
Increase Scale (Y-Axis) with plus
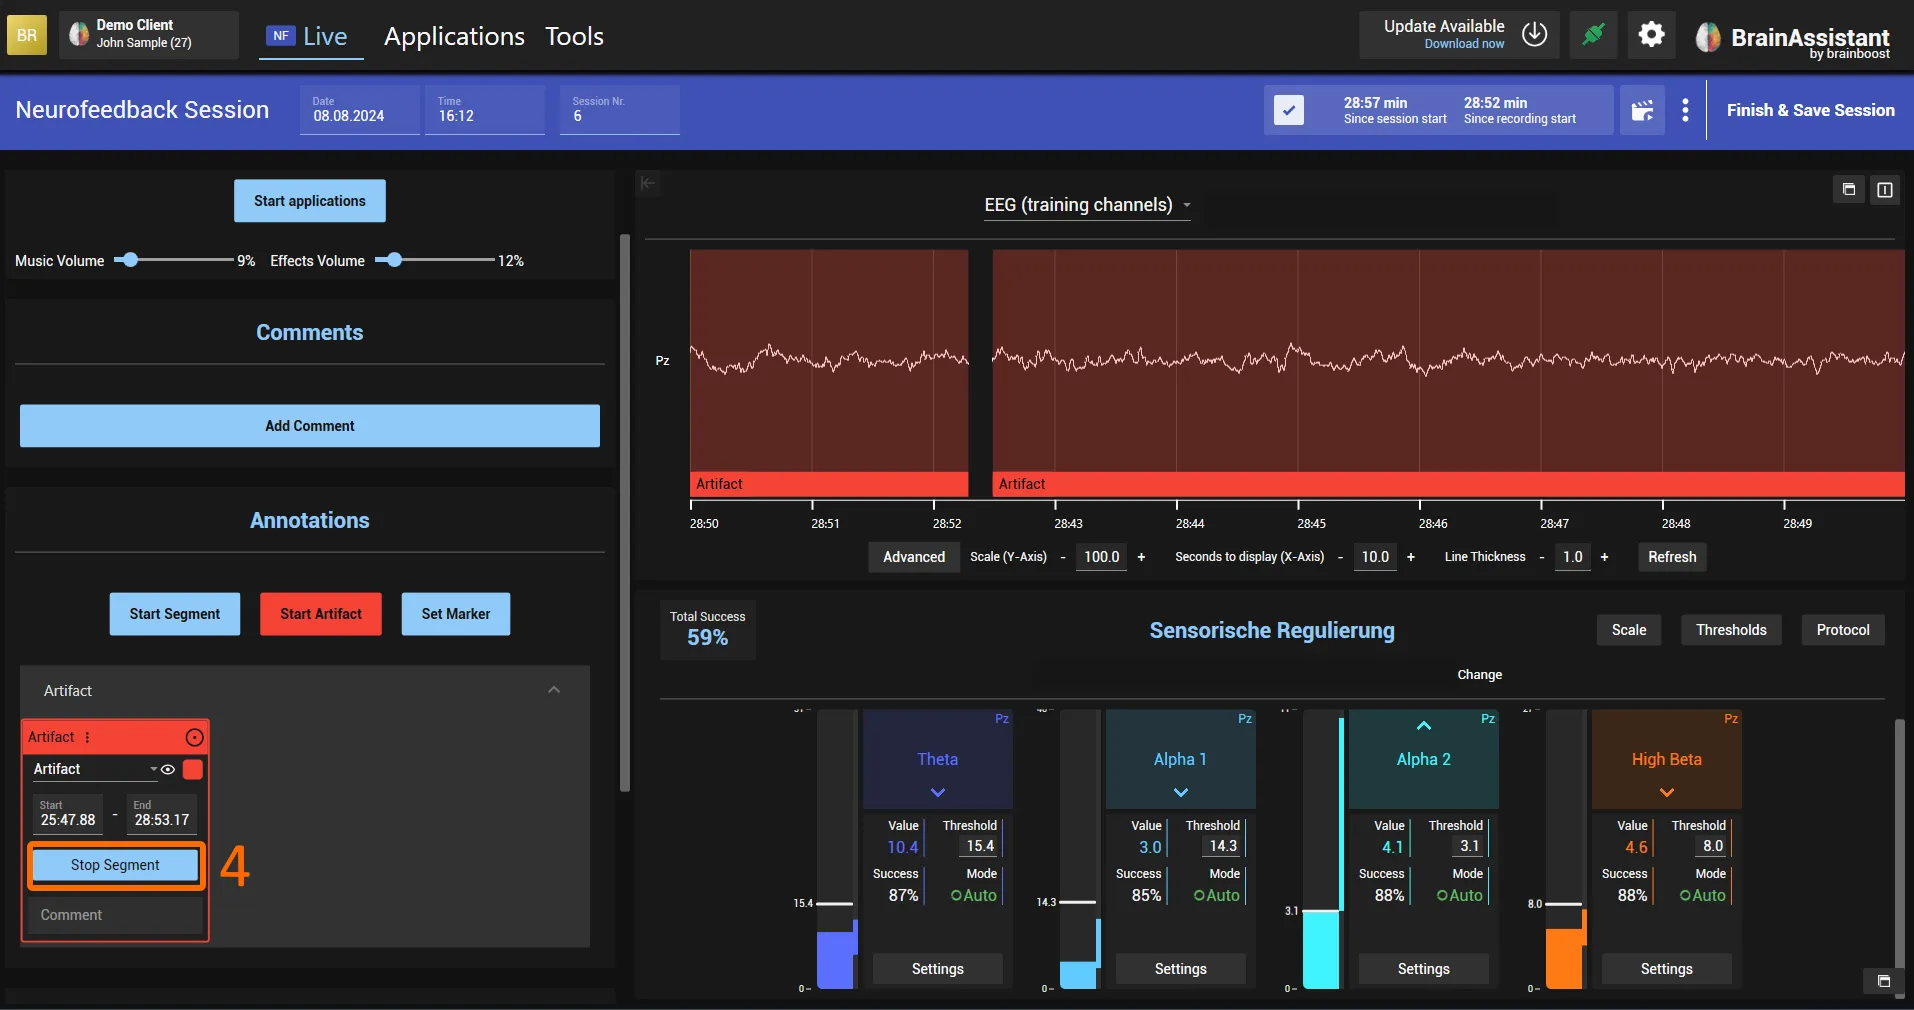click(x=1141, y=557)
